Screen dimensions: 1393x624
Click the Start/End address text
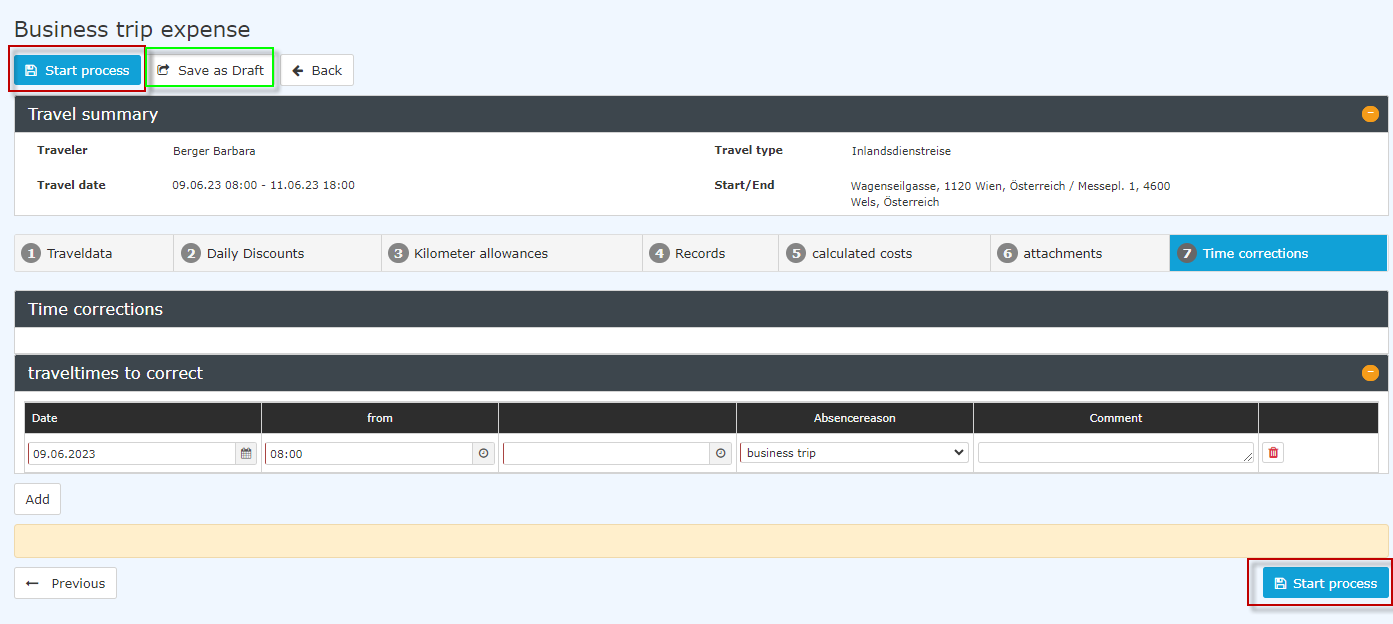click(x=1010, y=194)
